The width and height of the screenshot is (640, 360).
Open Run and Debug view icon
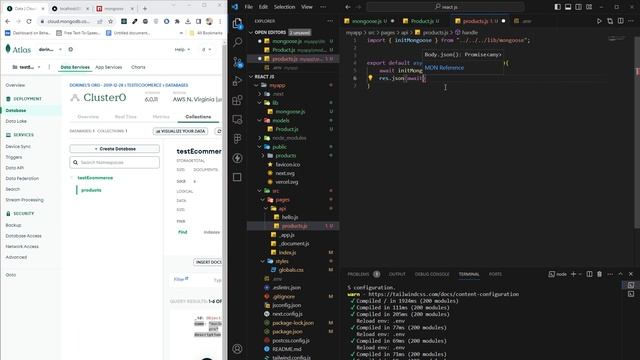coord(237,81)
